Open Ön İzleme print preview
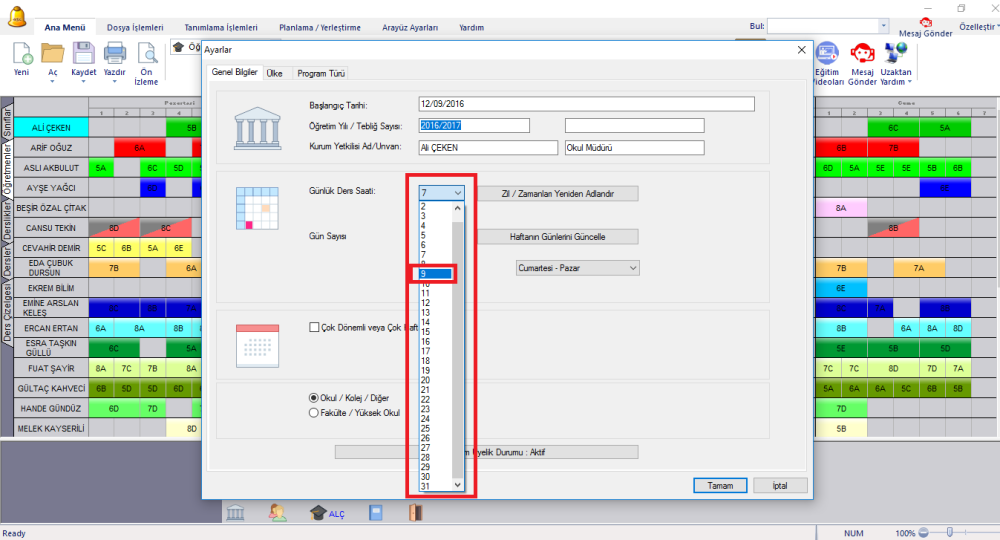 pos(146,54)
